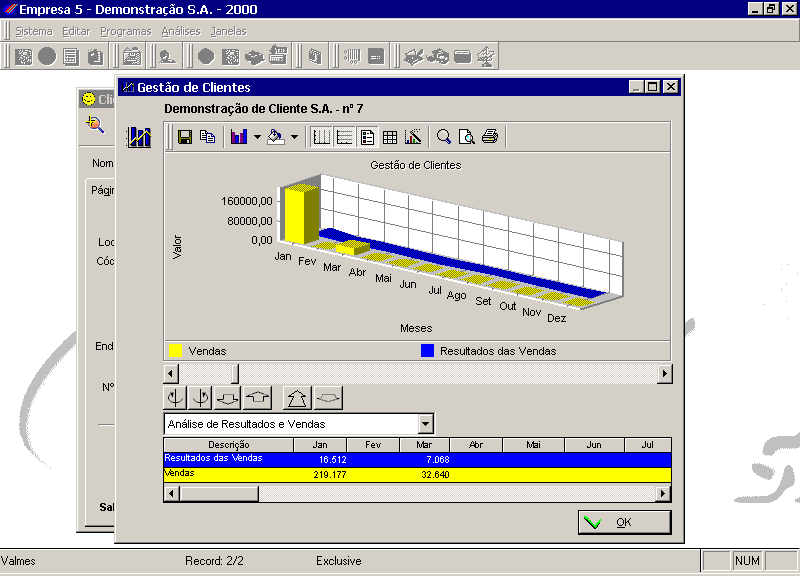
Task: Toggle the chart legend button
Action: coord(367,137)
